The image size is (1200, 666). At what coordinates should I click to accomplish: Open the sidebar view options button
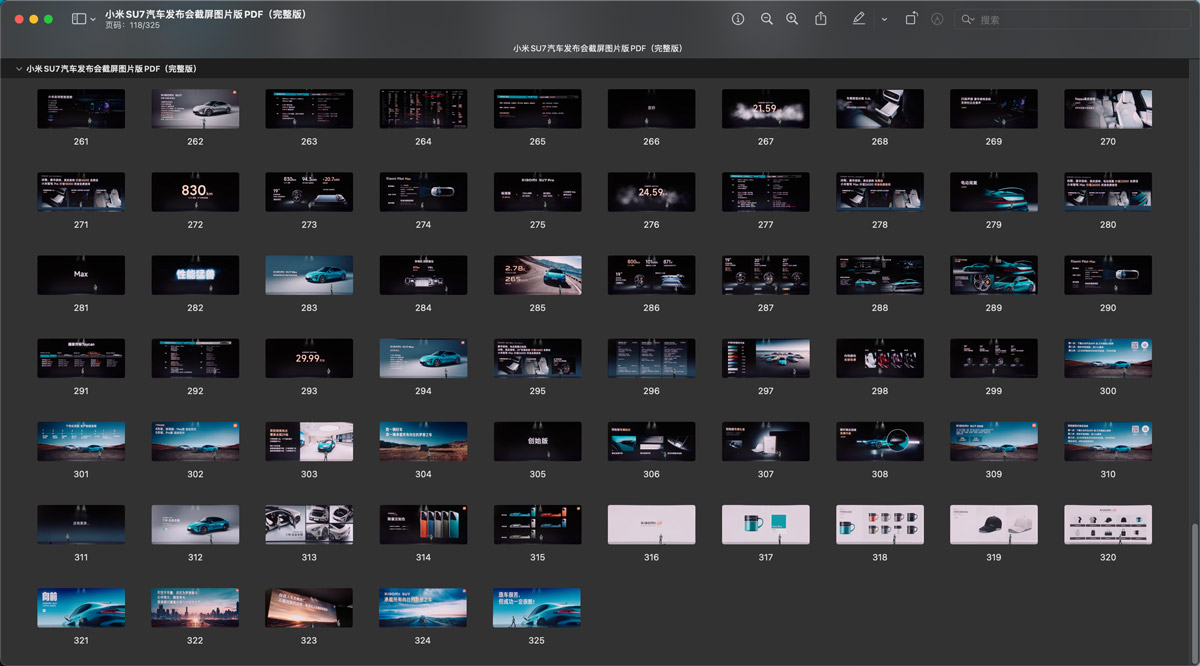(79, 19)
